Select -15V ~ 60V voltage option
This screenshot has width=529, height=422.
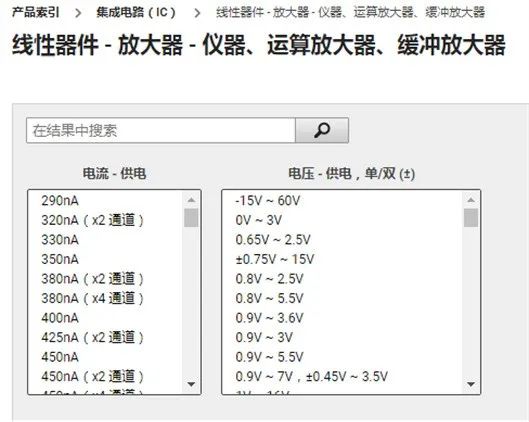pos(268,201)
